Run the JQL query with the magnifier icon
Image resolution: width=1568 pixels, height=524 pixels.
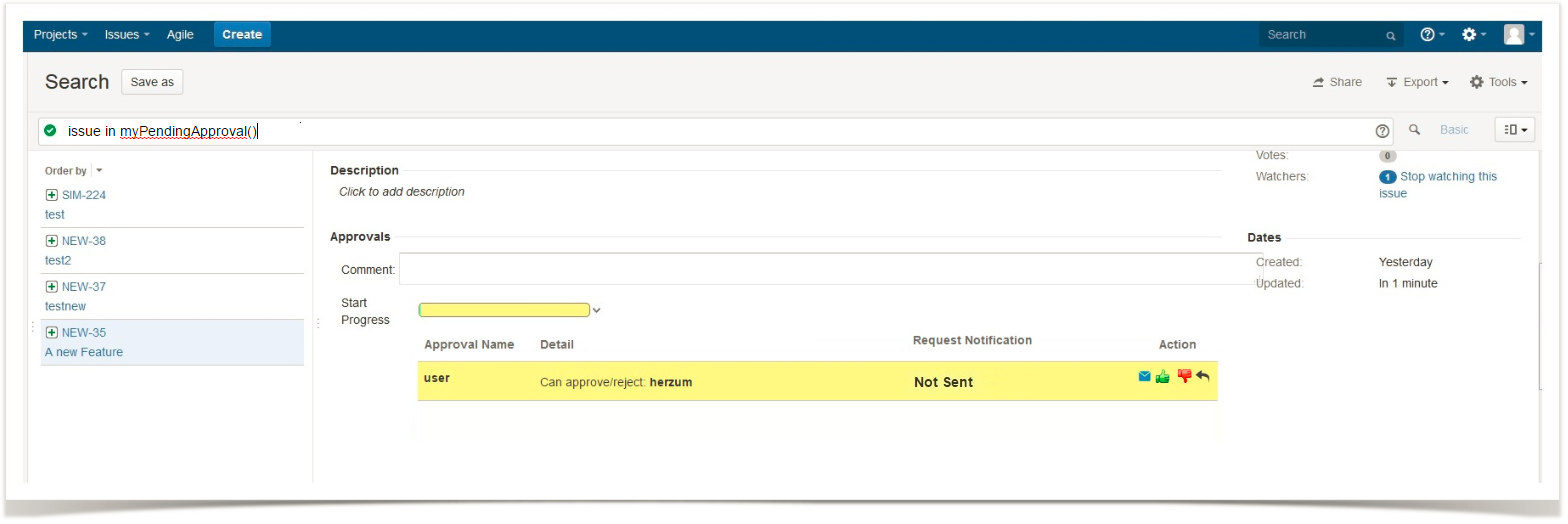point(1414,130)
